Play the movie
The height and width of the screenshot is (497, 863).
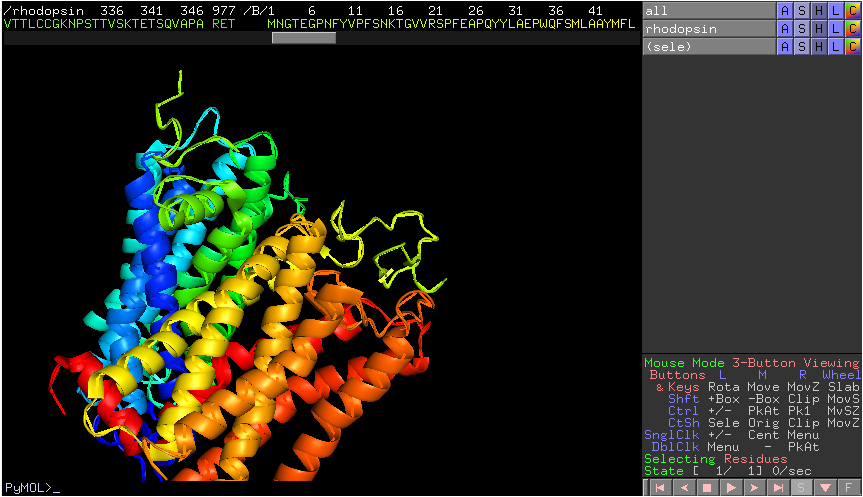click(x=731, y=488)
